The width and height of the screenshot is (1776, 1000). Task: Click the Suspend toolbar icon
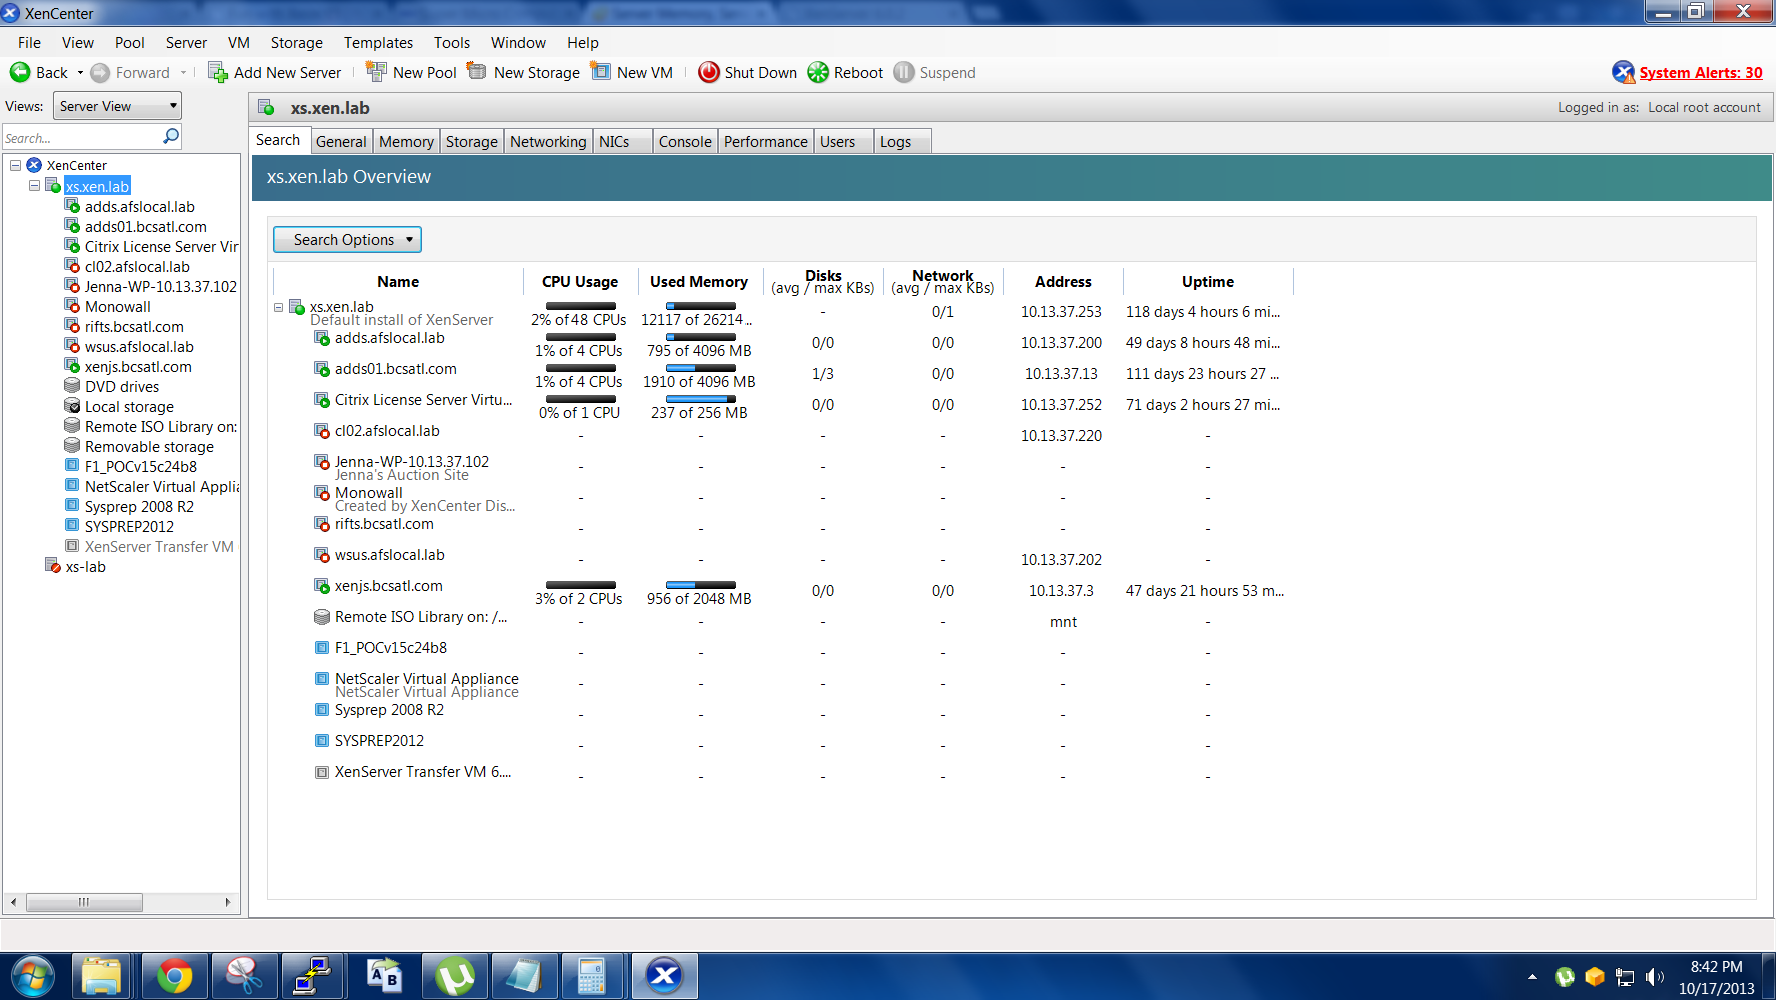tap(904, 72)
